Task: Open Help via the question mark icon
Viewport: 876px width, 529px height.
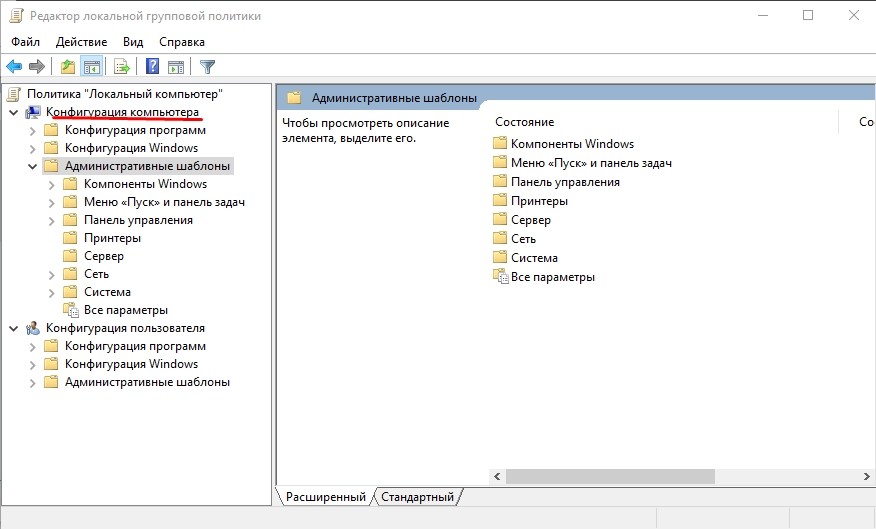Action: (x=153, y=67)
